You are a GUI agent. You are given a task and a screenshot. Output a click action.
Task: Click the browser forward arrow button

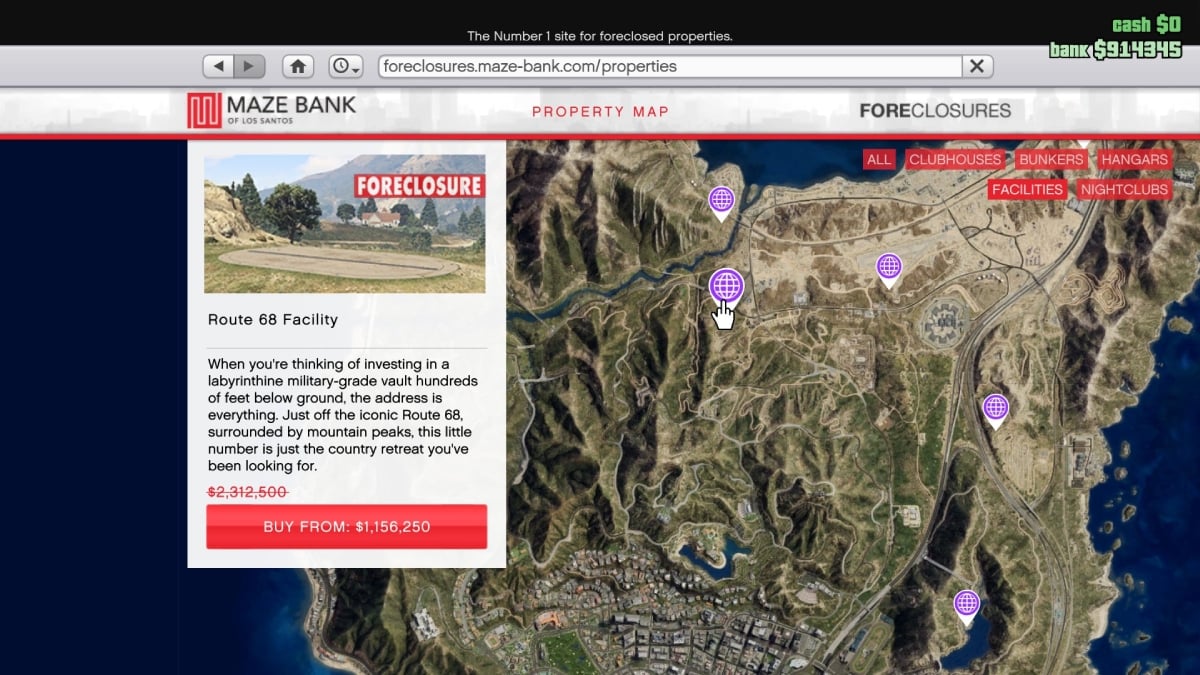[249, 66]
